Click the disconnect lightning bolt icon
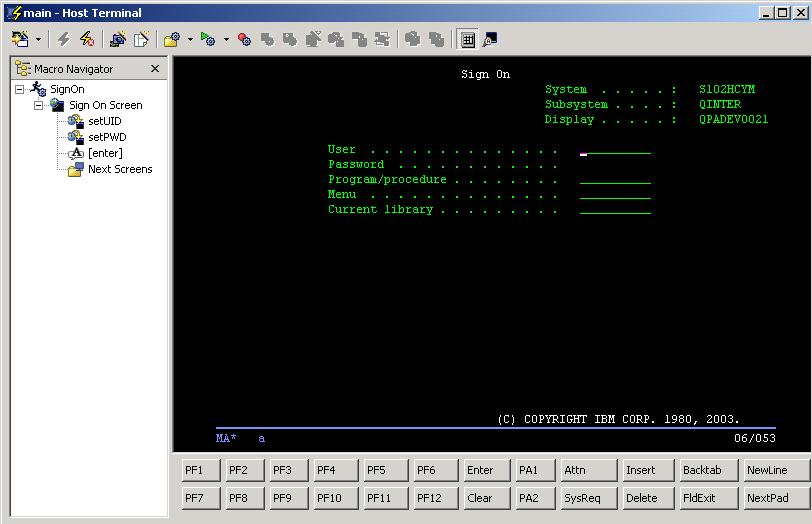The width and height of the screenshot is (812, 524). coord(86,39)
